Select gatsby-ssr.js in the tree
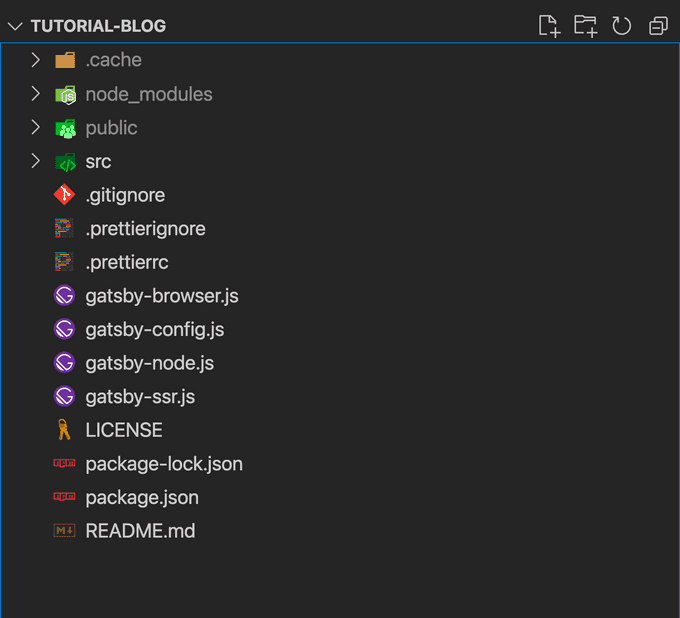680x618 pixels. (x=340, y=396)
